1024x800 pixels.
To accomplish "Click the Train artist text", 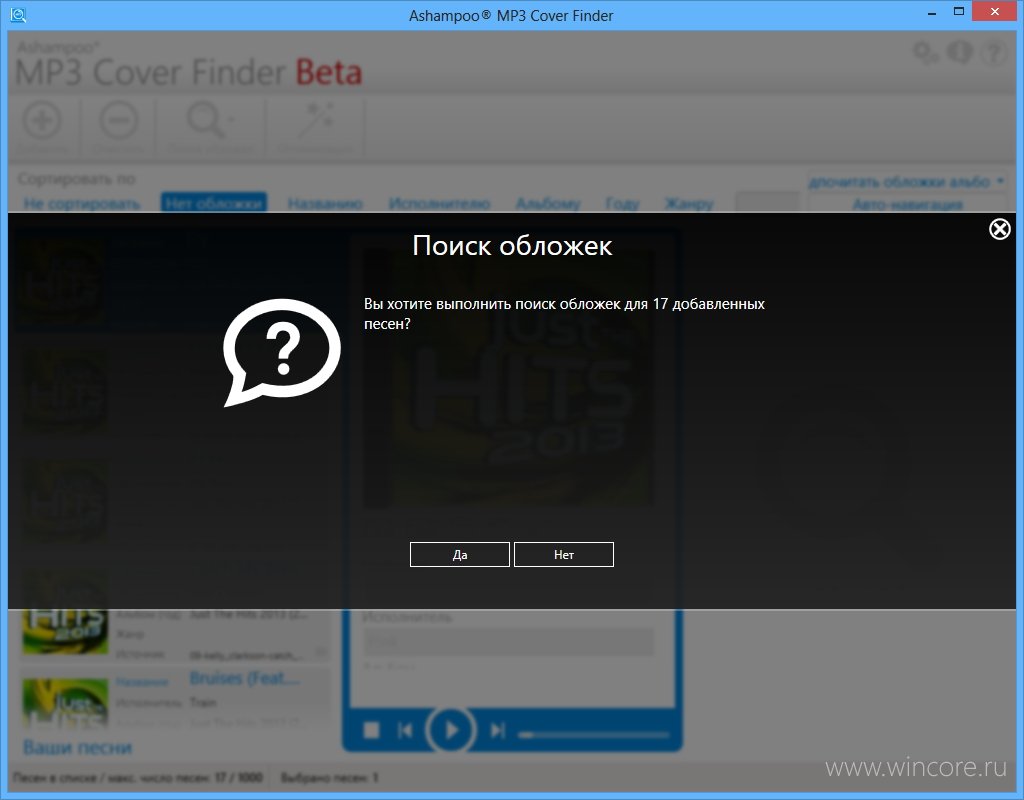I will 203,703.
